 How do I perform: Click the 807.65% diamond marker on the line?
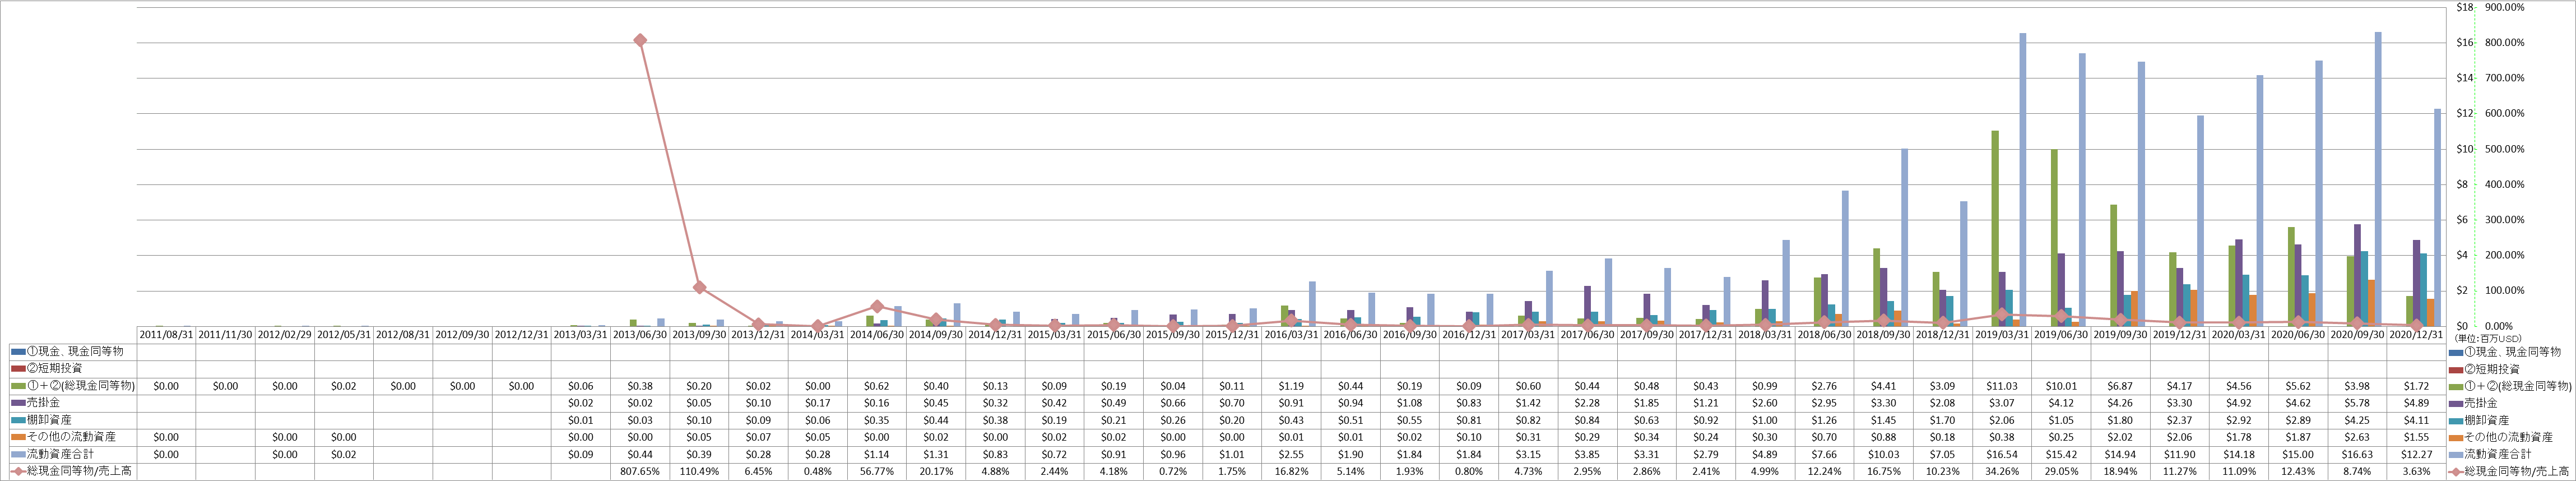point(640,41)
